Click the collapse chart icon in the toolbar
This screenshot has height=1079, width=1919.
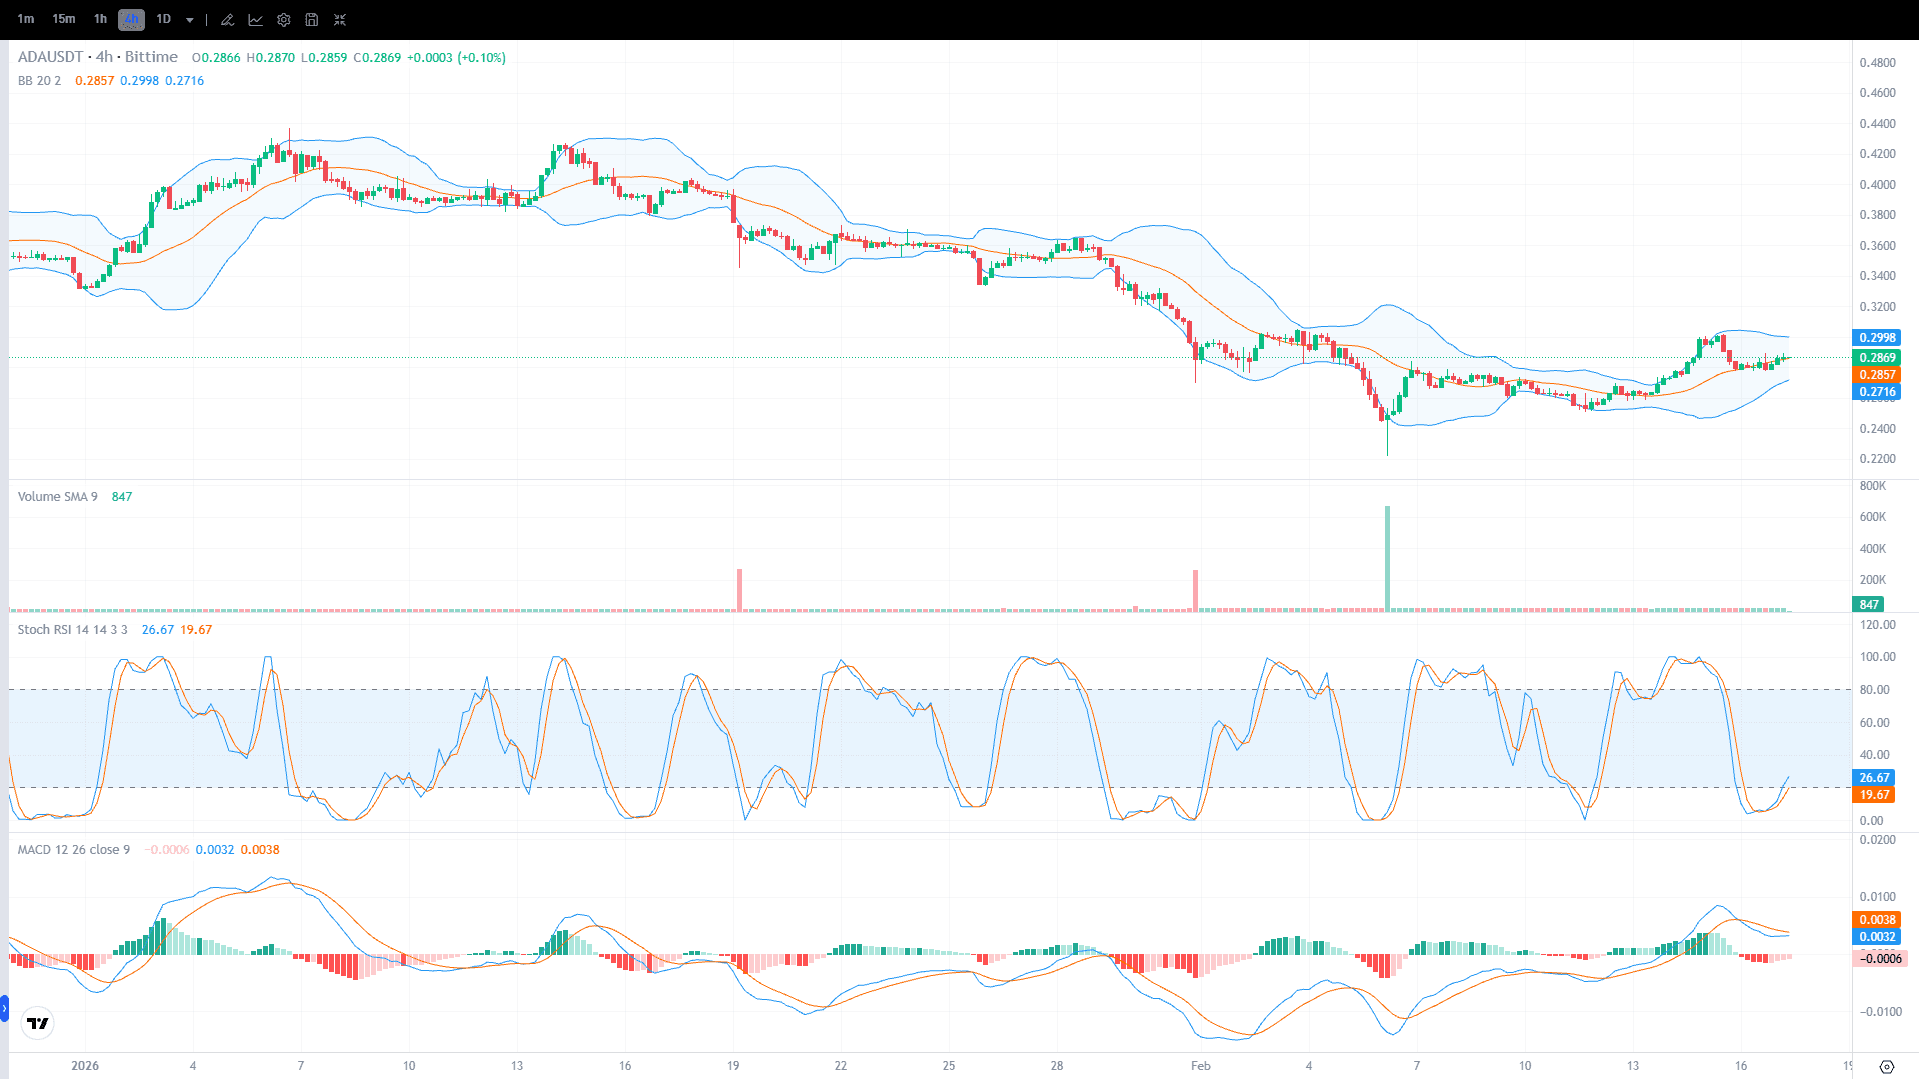(340, 19)
